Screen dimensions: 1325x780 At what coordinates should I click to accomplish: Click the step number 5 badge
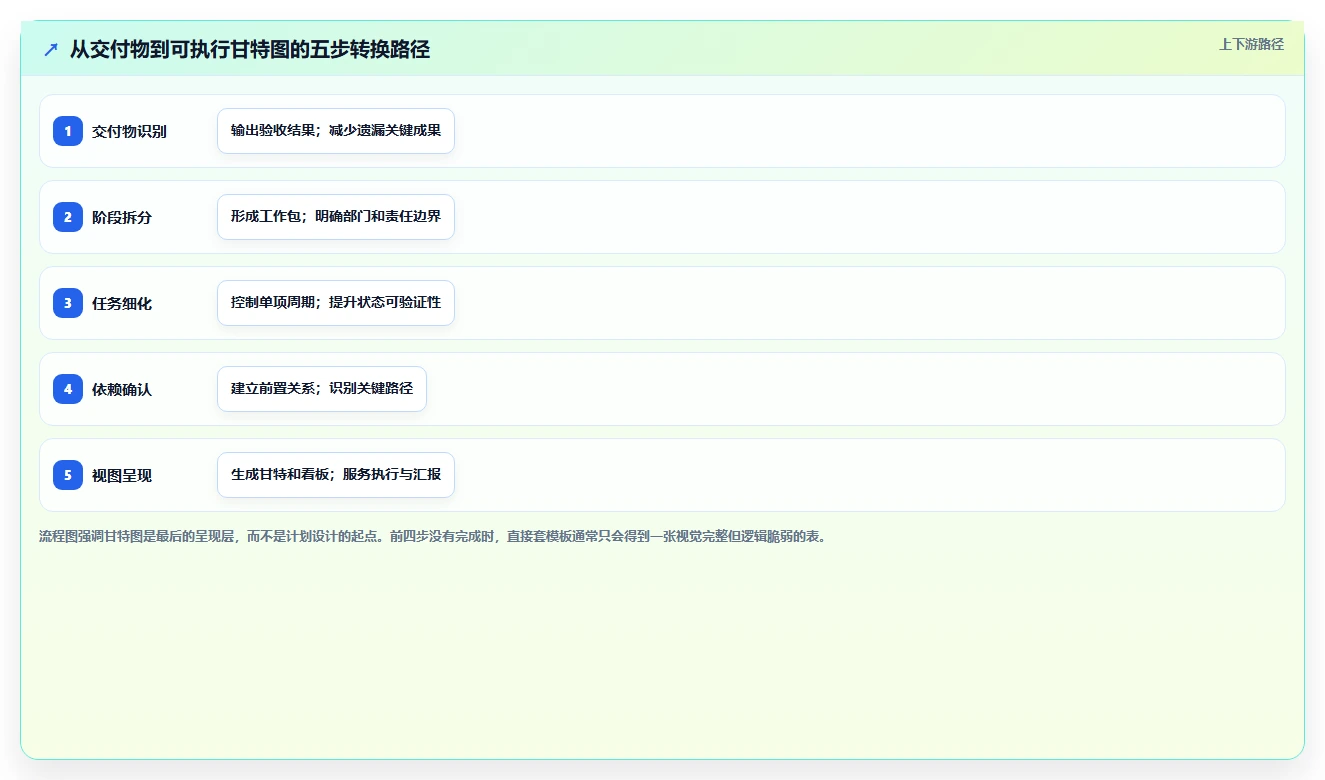(68, 475)
